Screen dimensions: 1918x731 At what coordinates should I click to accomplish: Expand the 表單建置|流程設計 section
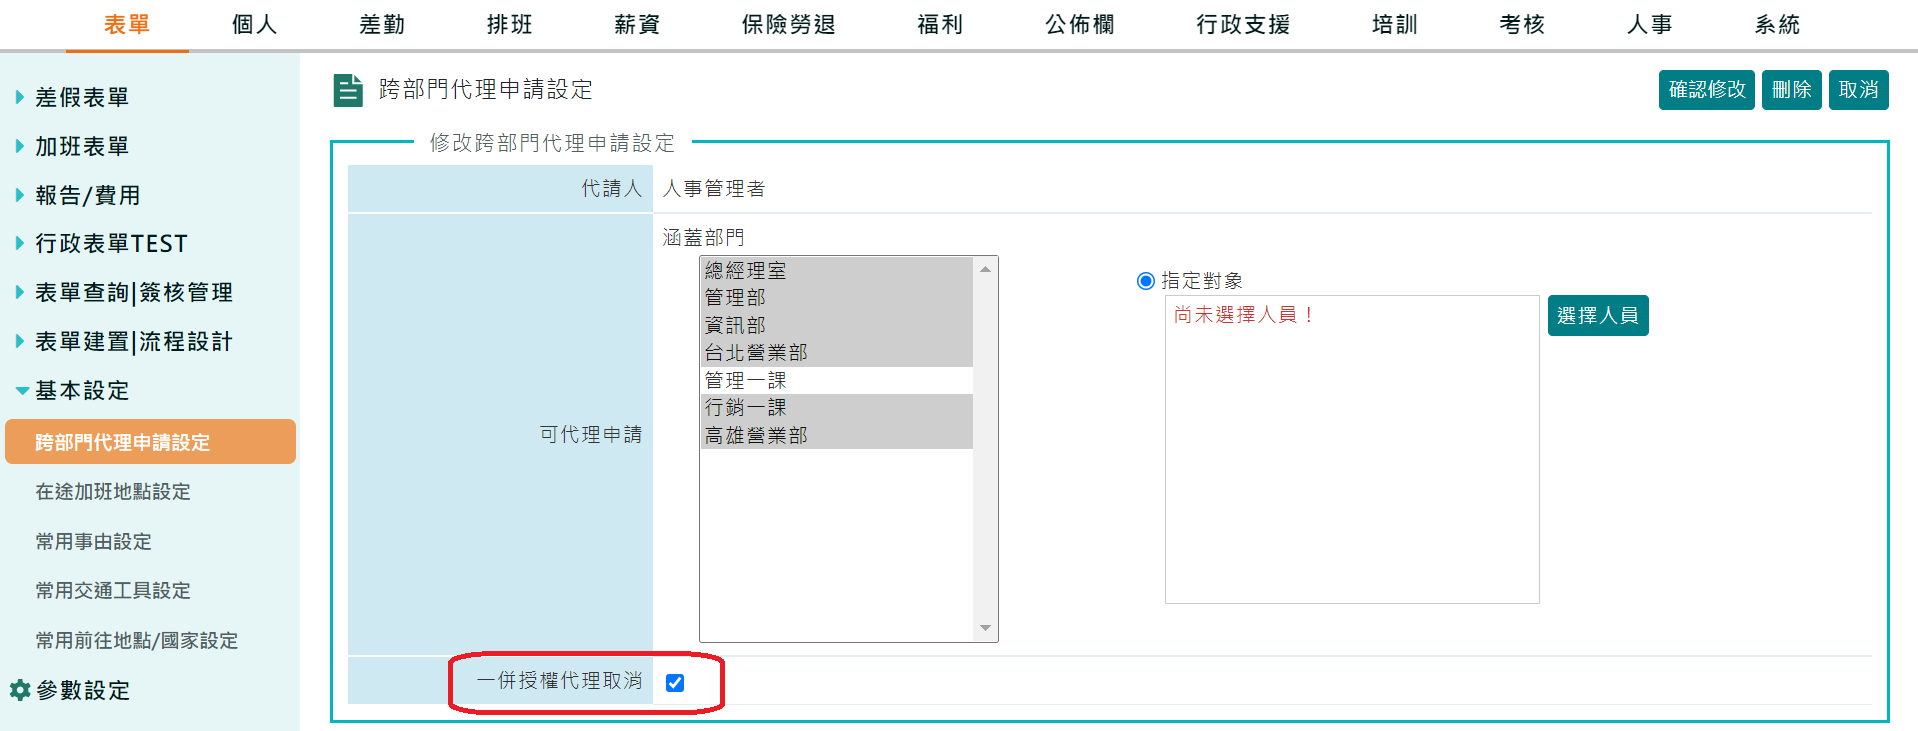coord(124,341)
